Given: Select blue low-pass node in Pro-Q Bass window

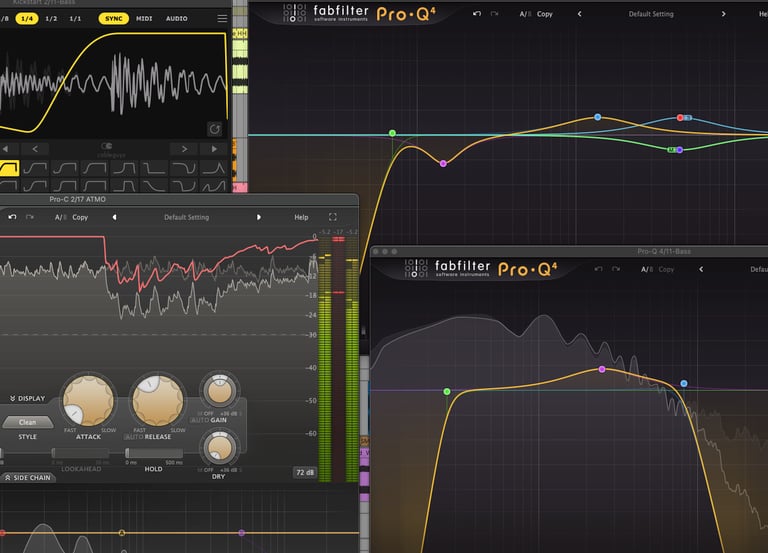Looking at the screenshot, I should click(684, 384).
